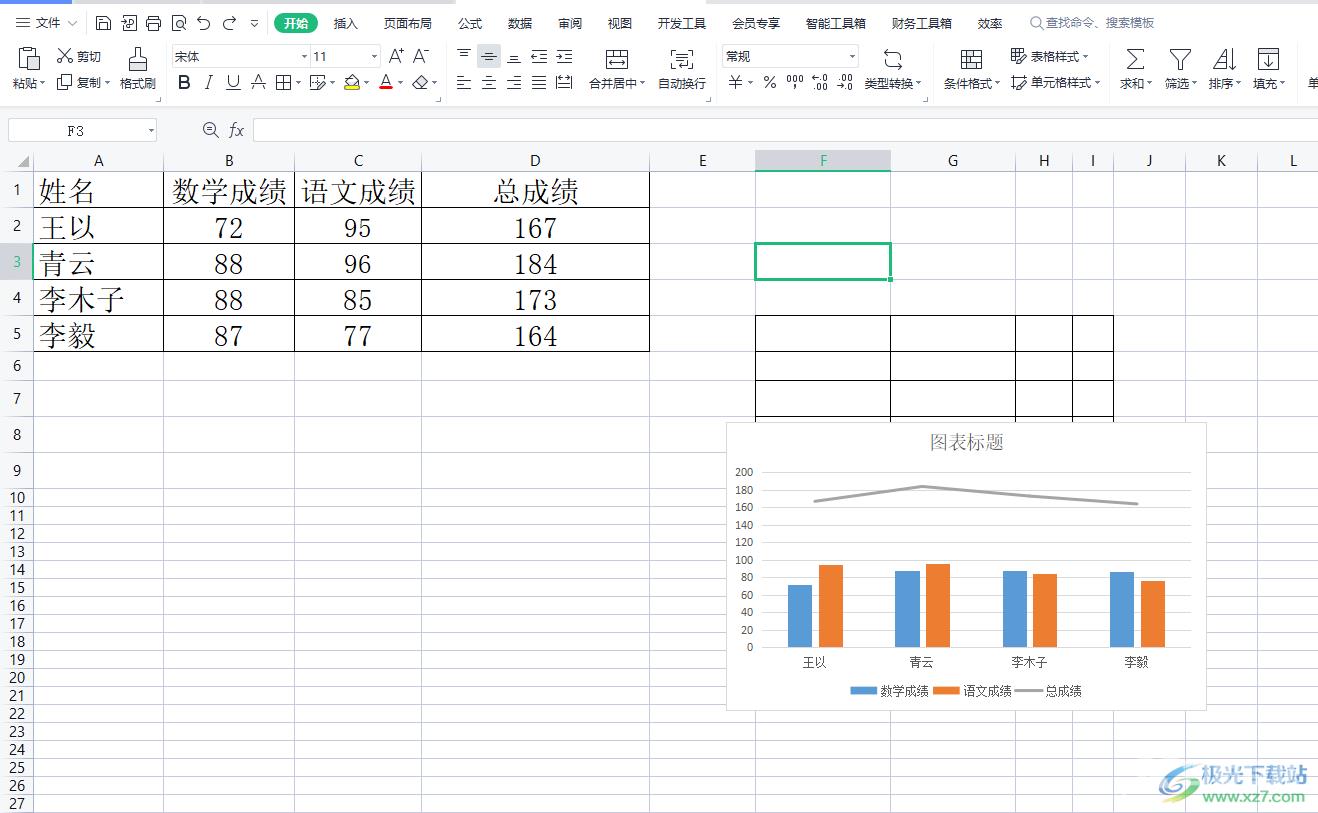Click the 查找命令 search box
The height and width of the screenshot is (813, 1318).
(x=1092, y=23)
